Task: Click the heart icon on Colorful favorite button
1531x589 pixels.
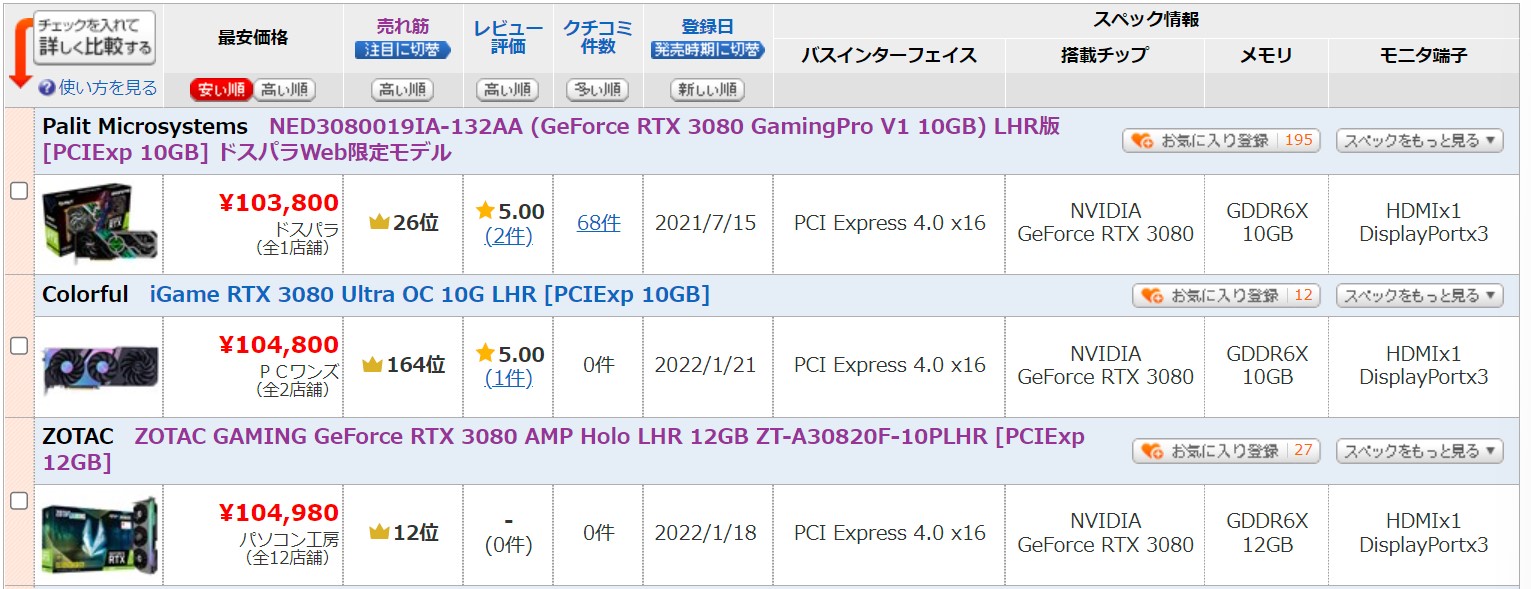Action: click(1152, 296)
